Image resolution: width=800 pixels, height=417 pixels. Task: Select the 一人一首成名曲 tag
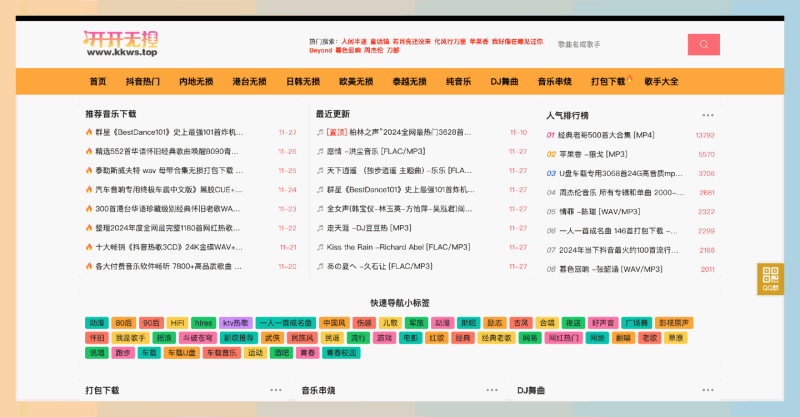(x=286, y=323)
